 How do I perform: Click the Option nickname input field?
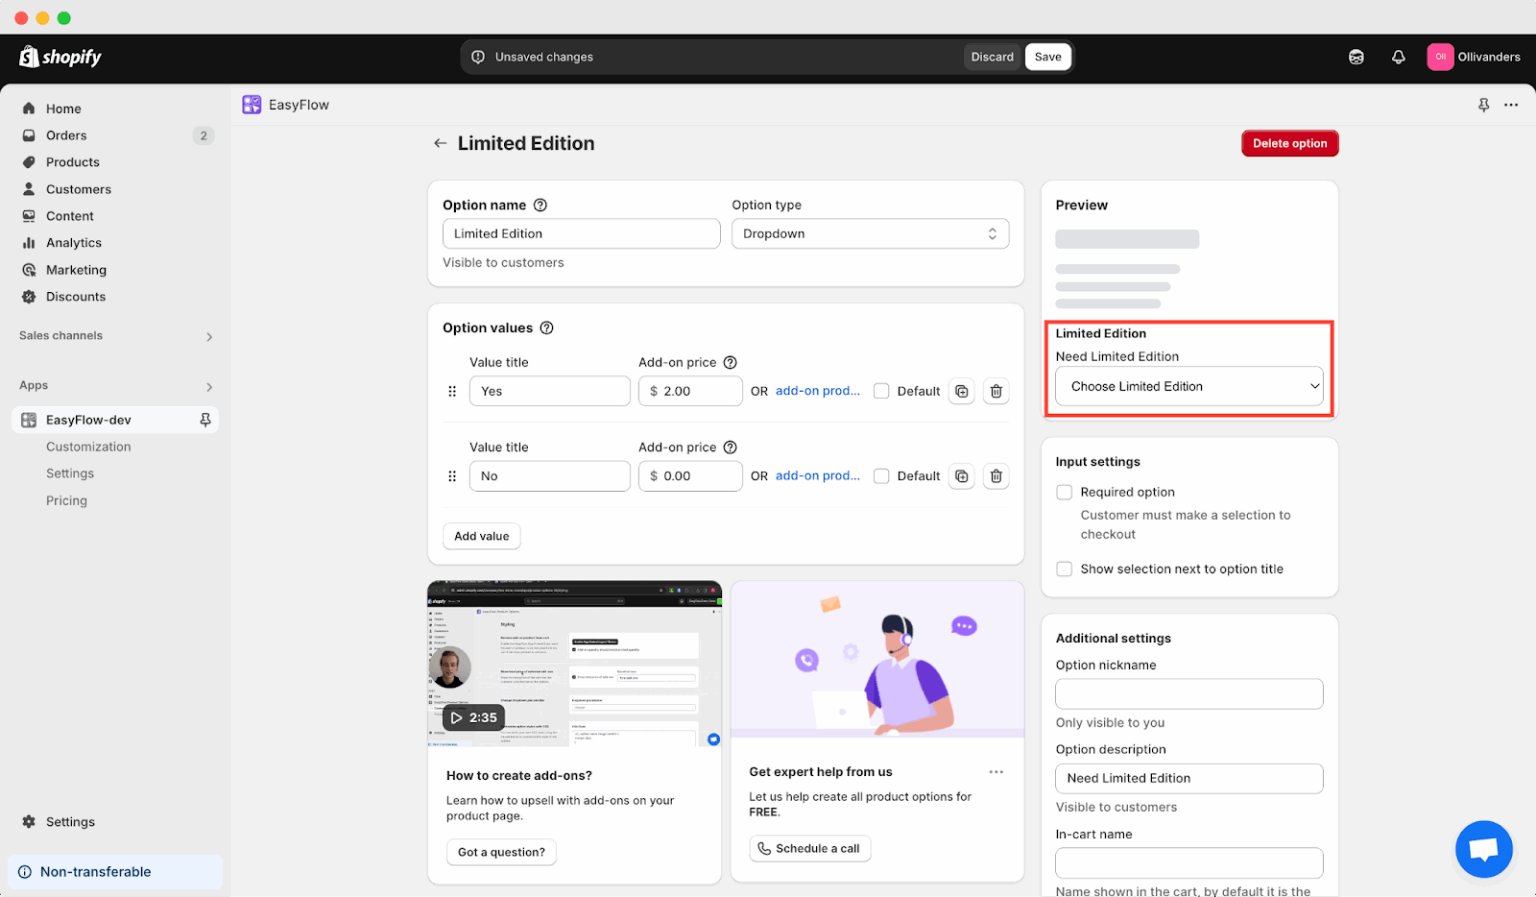1189,694
